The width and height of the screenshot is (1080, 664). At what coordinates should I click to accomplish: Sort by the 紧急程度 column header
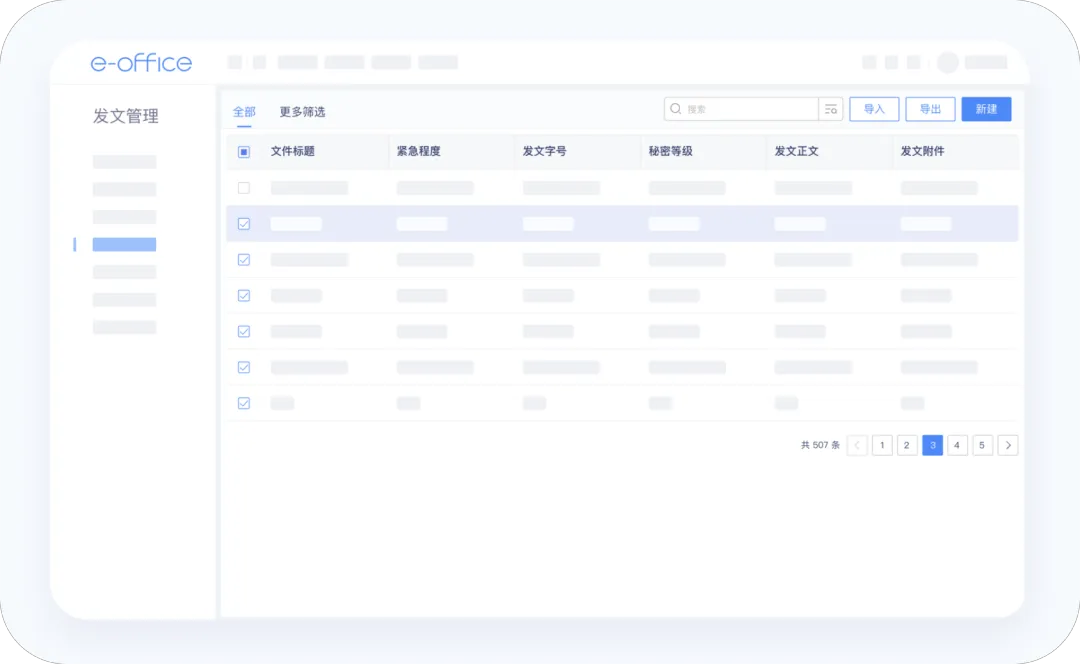[418, 152]
